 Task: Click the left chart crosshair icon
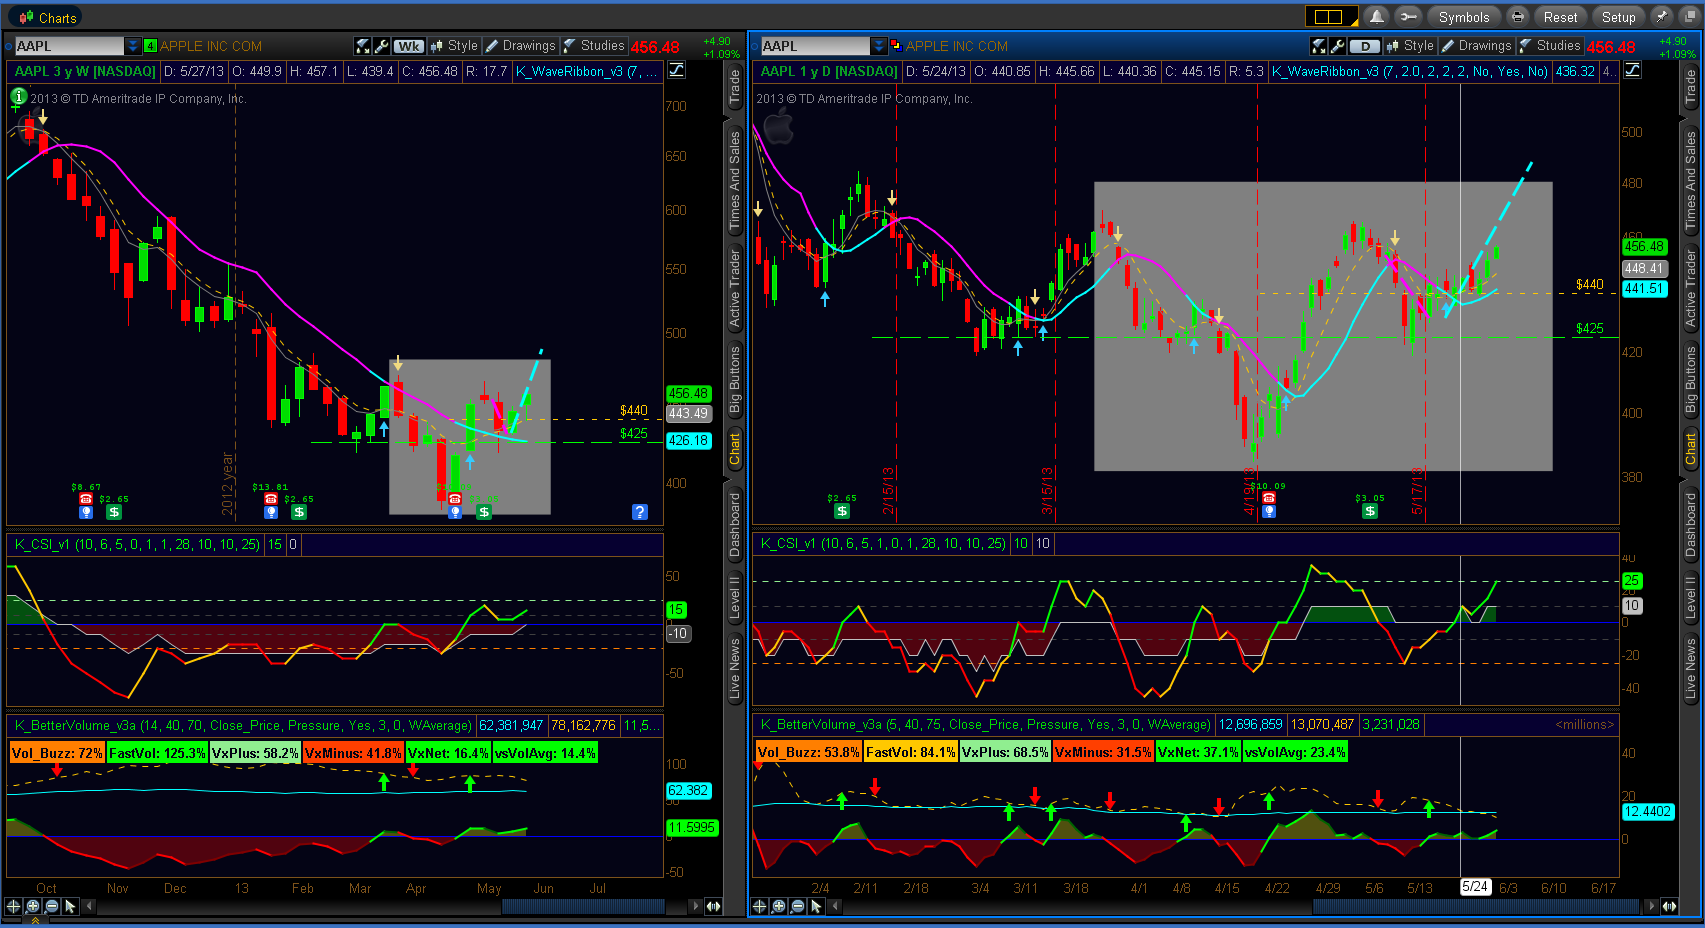(x=14, y=906)
